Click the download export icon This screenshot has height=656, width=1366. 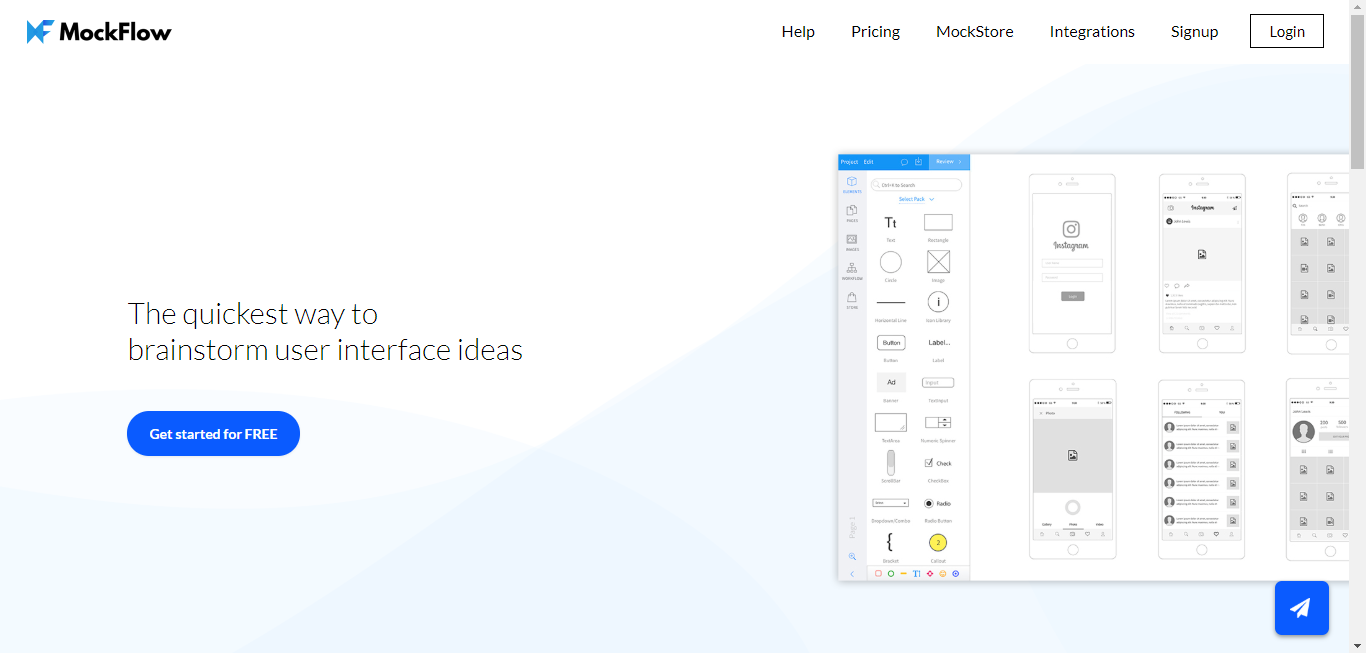918,162
